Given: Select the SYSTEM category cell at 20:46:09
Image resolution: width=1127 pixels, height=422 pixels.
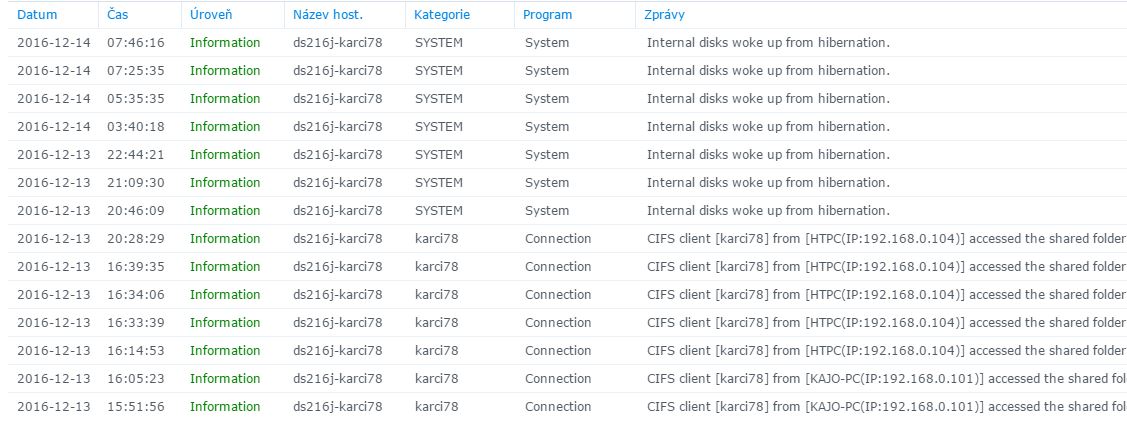Looking at the screenshot, I should click(439, 211).
